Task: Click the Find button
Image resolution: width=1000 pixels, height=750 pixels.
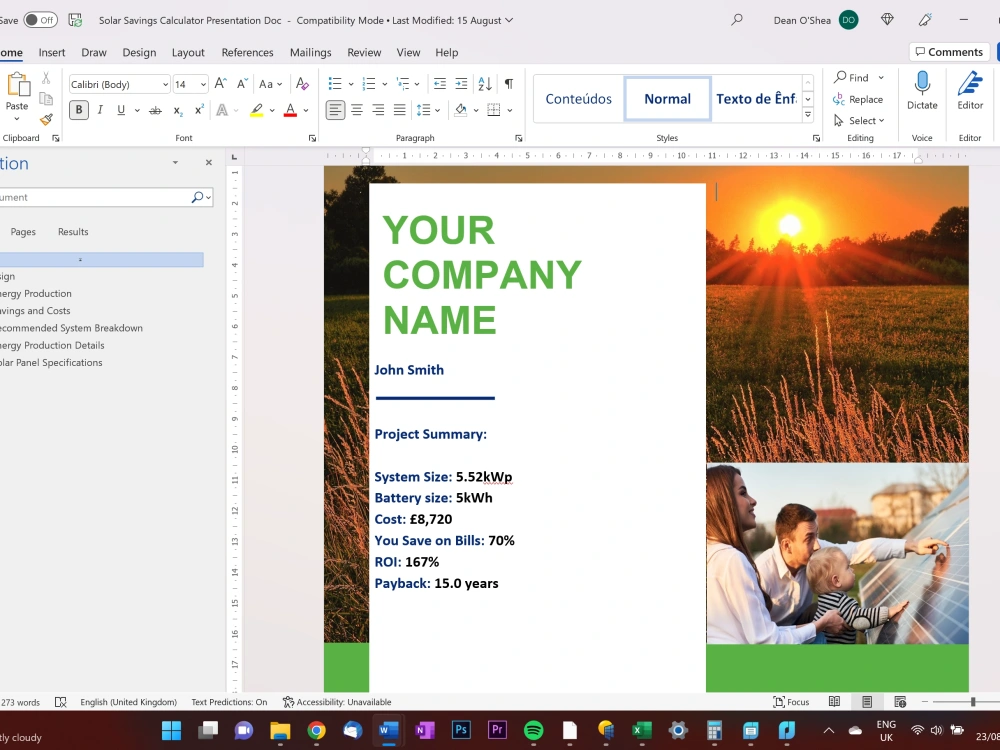Action: [x=852, y=78]
